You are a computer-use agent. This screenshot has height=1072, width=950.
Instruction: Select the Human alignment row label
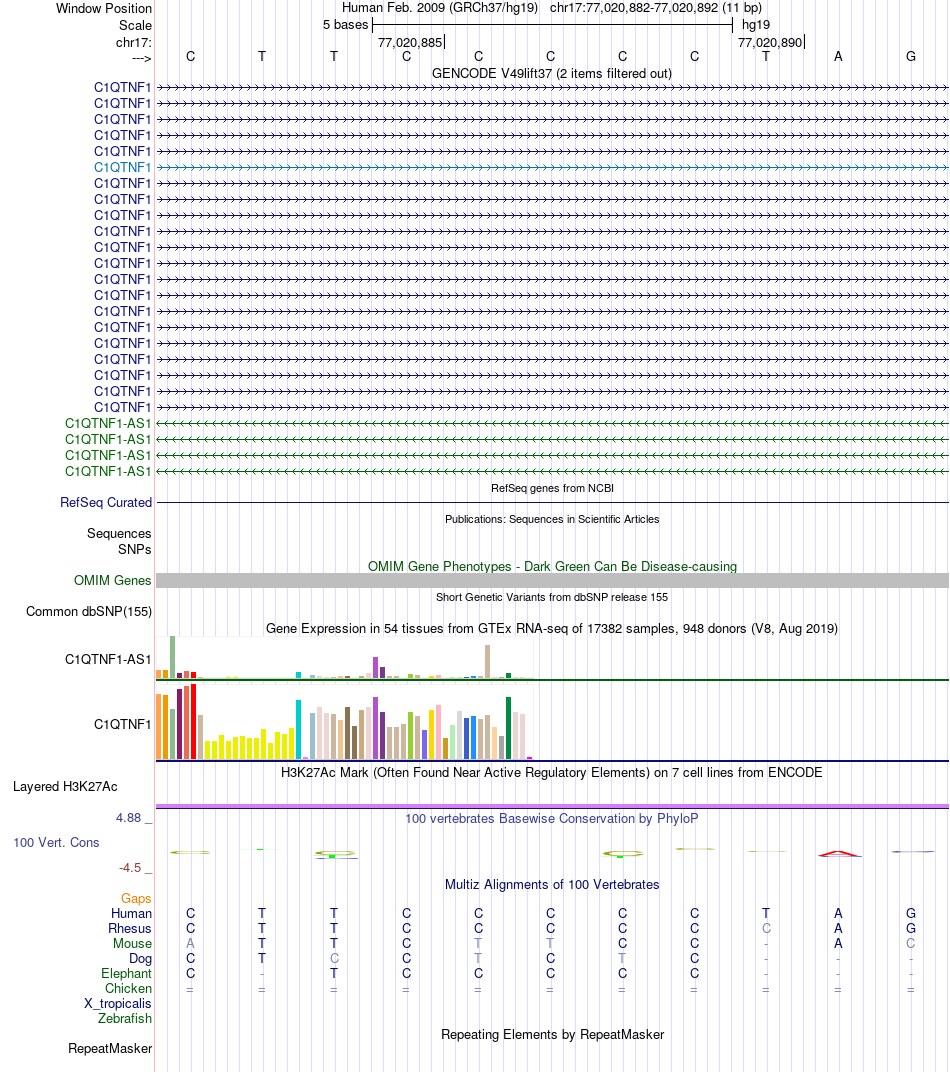(x=131, y=913)
